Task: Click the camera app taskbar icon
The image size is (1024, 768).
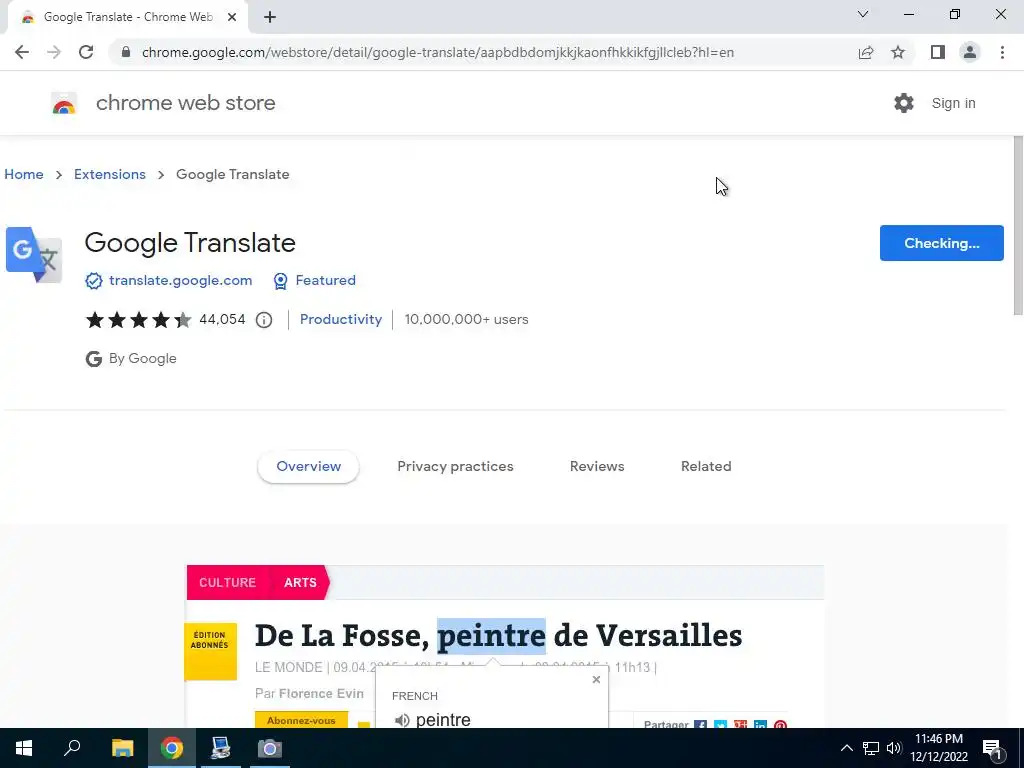Action: [x=269, y=748]
